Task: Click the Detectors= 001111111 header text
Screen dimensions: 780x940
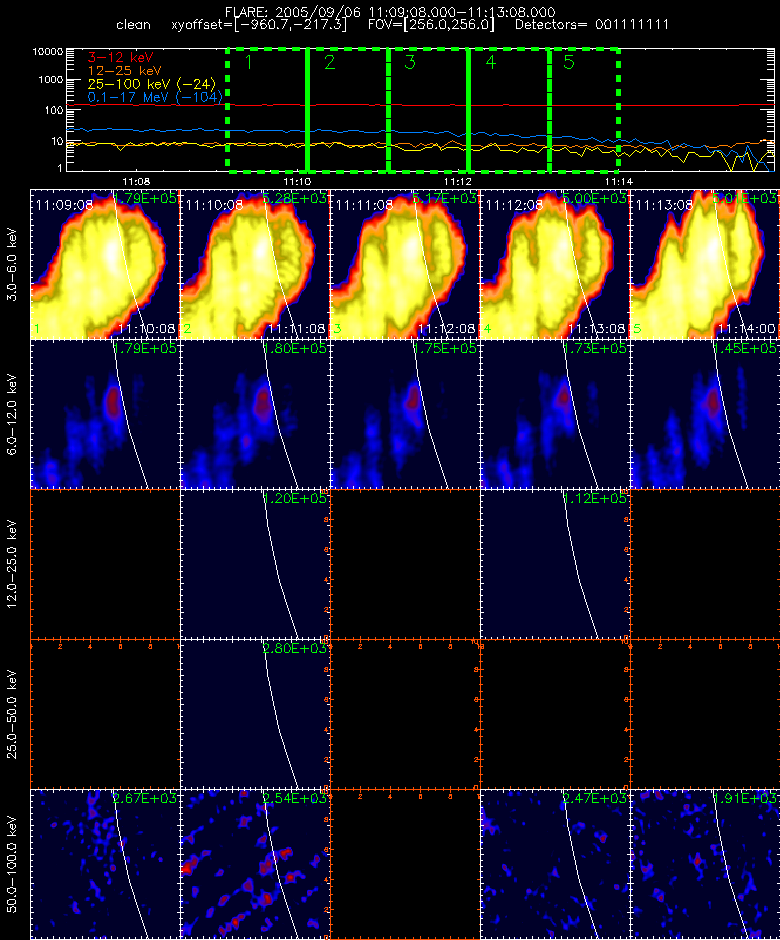Action: (x=592, y=25)
